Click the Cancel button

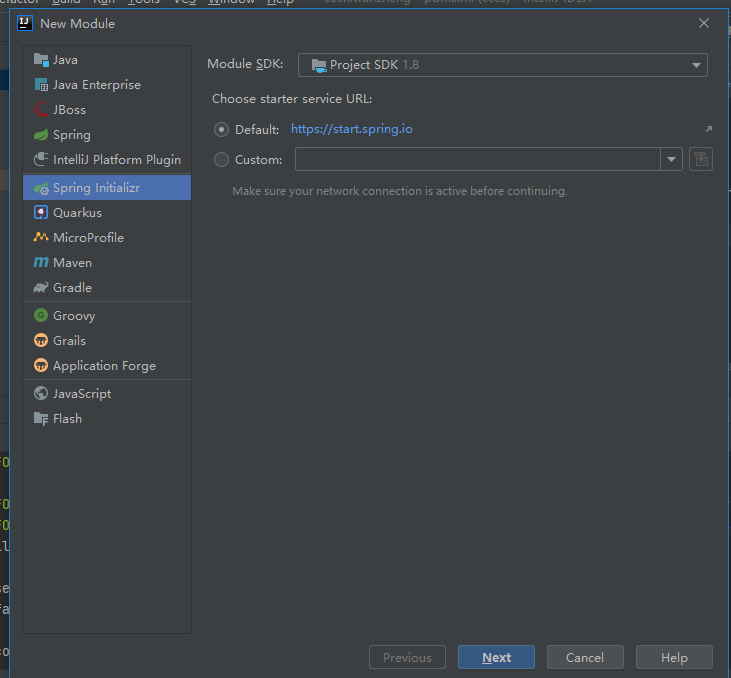(x=585, y=657)
